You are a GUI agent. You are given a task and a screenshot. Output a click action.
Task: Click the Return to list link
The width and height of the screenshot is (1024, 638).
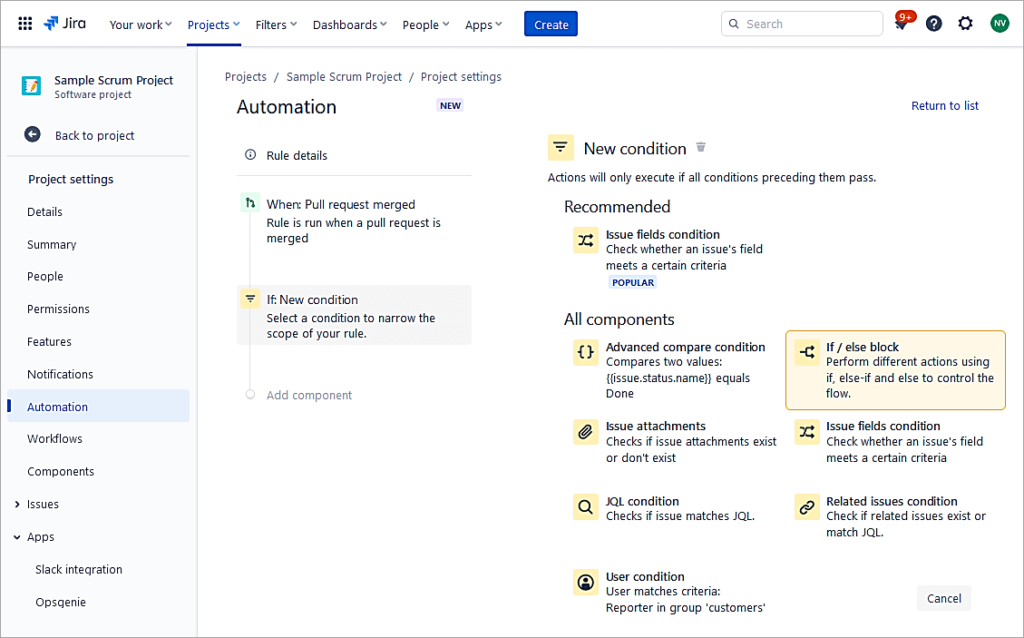coord(944,106)
